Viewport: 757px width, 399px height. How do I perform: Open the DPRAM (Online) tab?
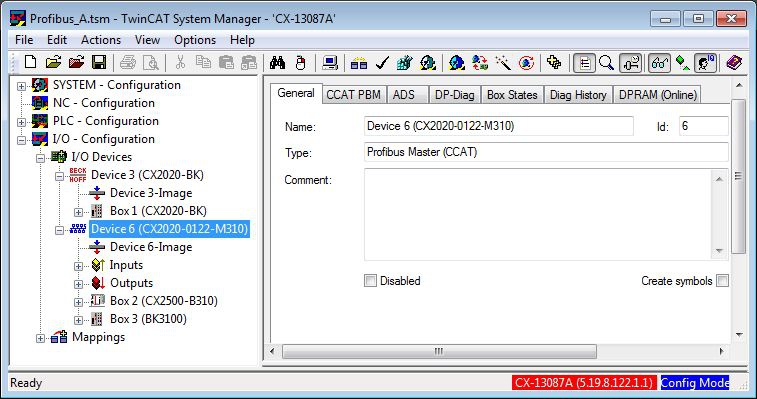(x=658, y=95)
